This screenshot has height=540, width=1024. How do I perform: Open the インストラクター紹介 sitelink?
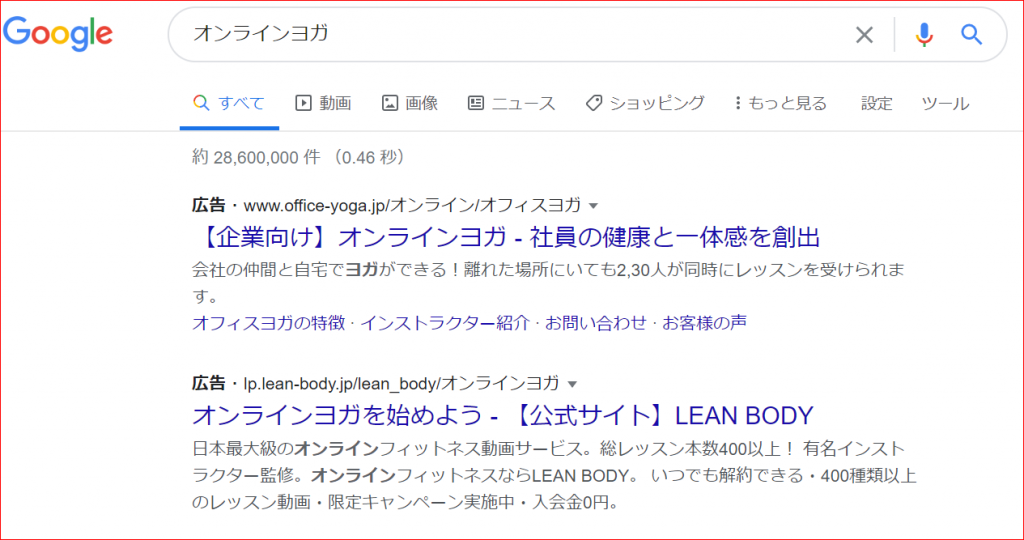(444, 323)
